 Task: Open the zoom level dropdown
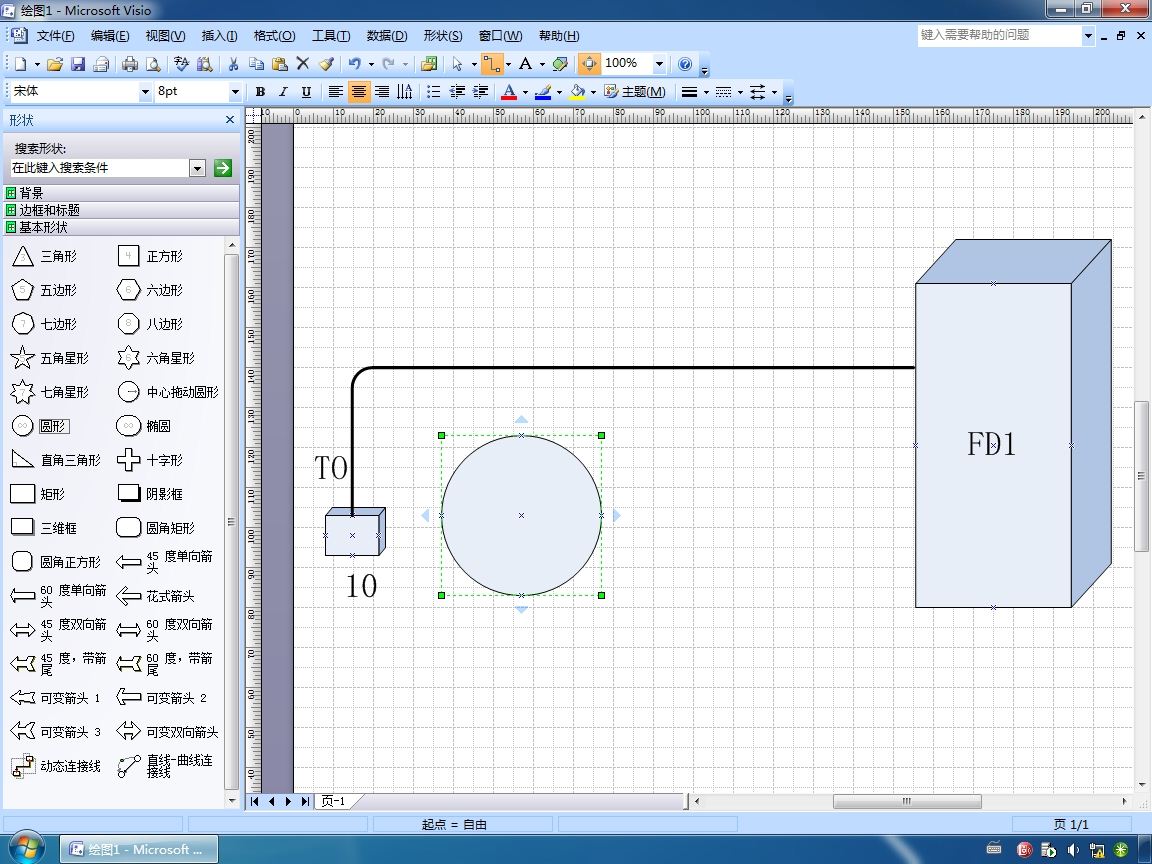[x=659, y=64]
